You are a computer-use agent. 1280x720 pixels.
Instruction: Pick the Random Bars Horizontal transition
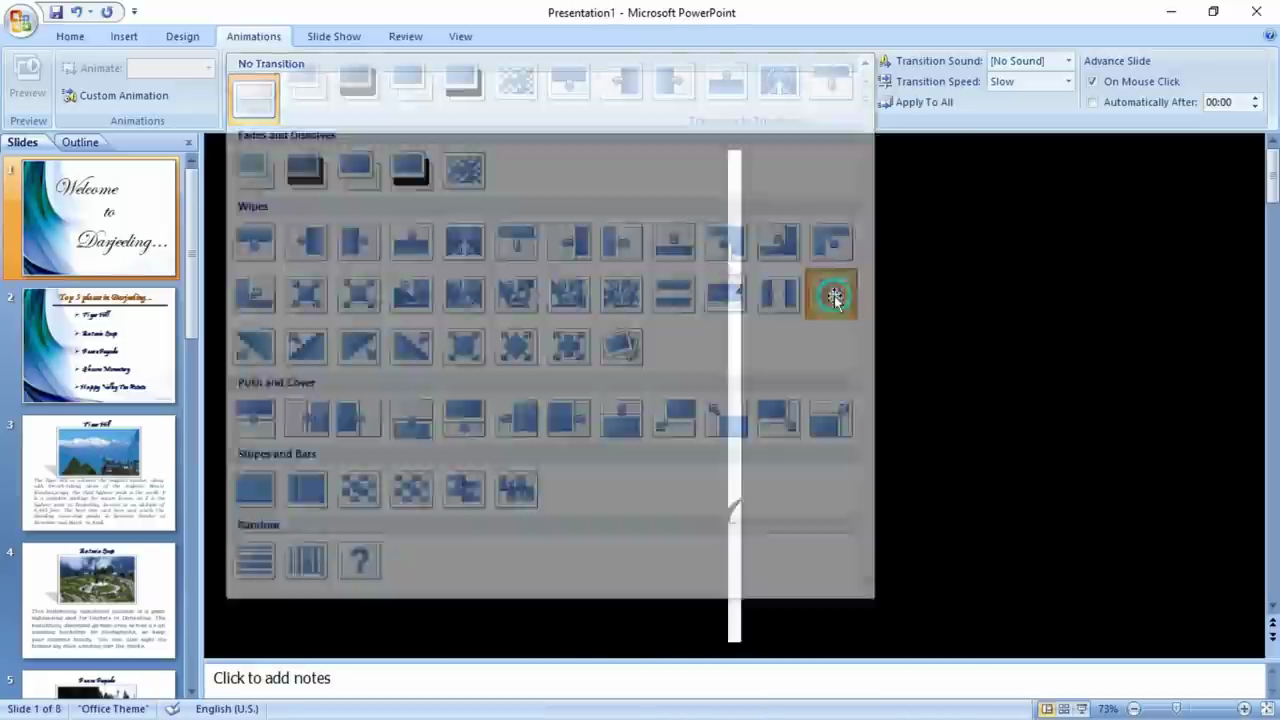tap(255, 561)
